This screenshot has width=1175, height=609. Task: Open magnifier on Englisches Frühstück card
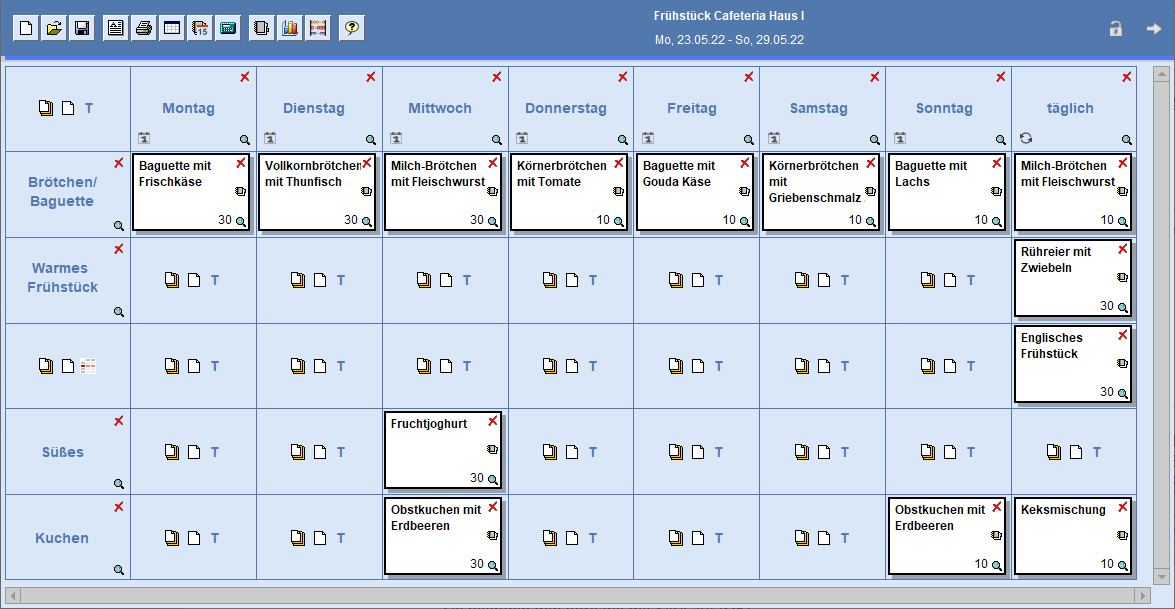click(1123, 393)
